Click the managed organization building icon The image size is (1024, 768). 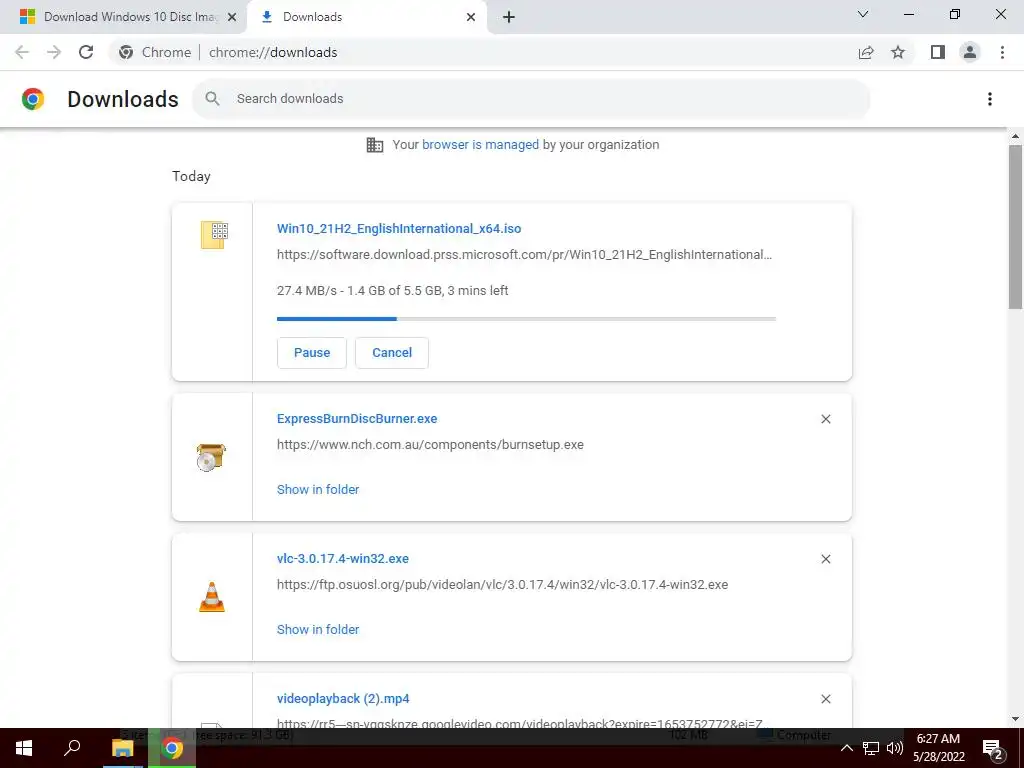point(375,144)
